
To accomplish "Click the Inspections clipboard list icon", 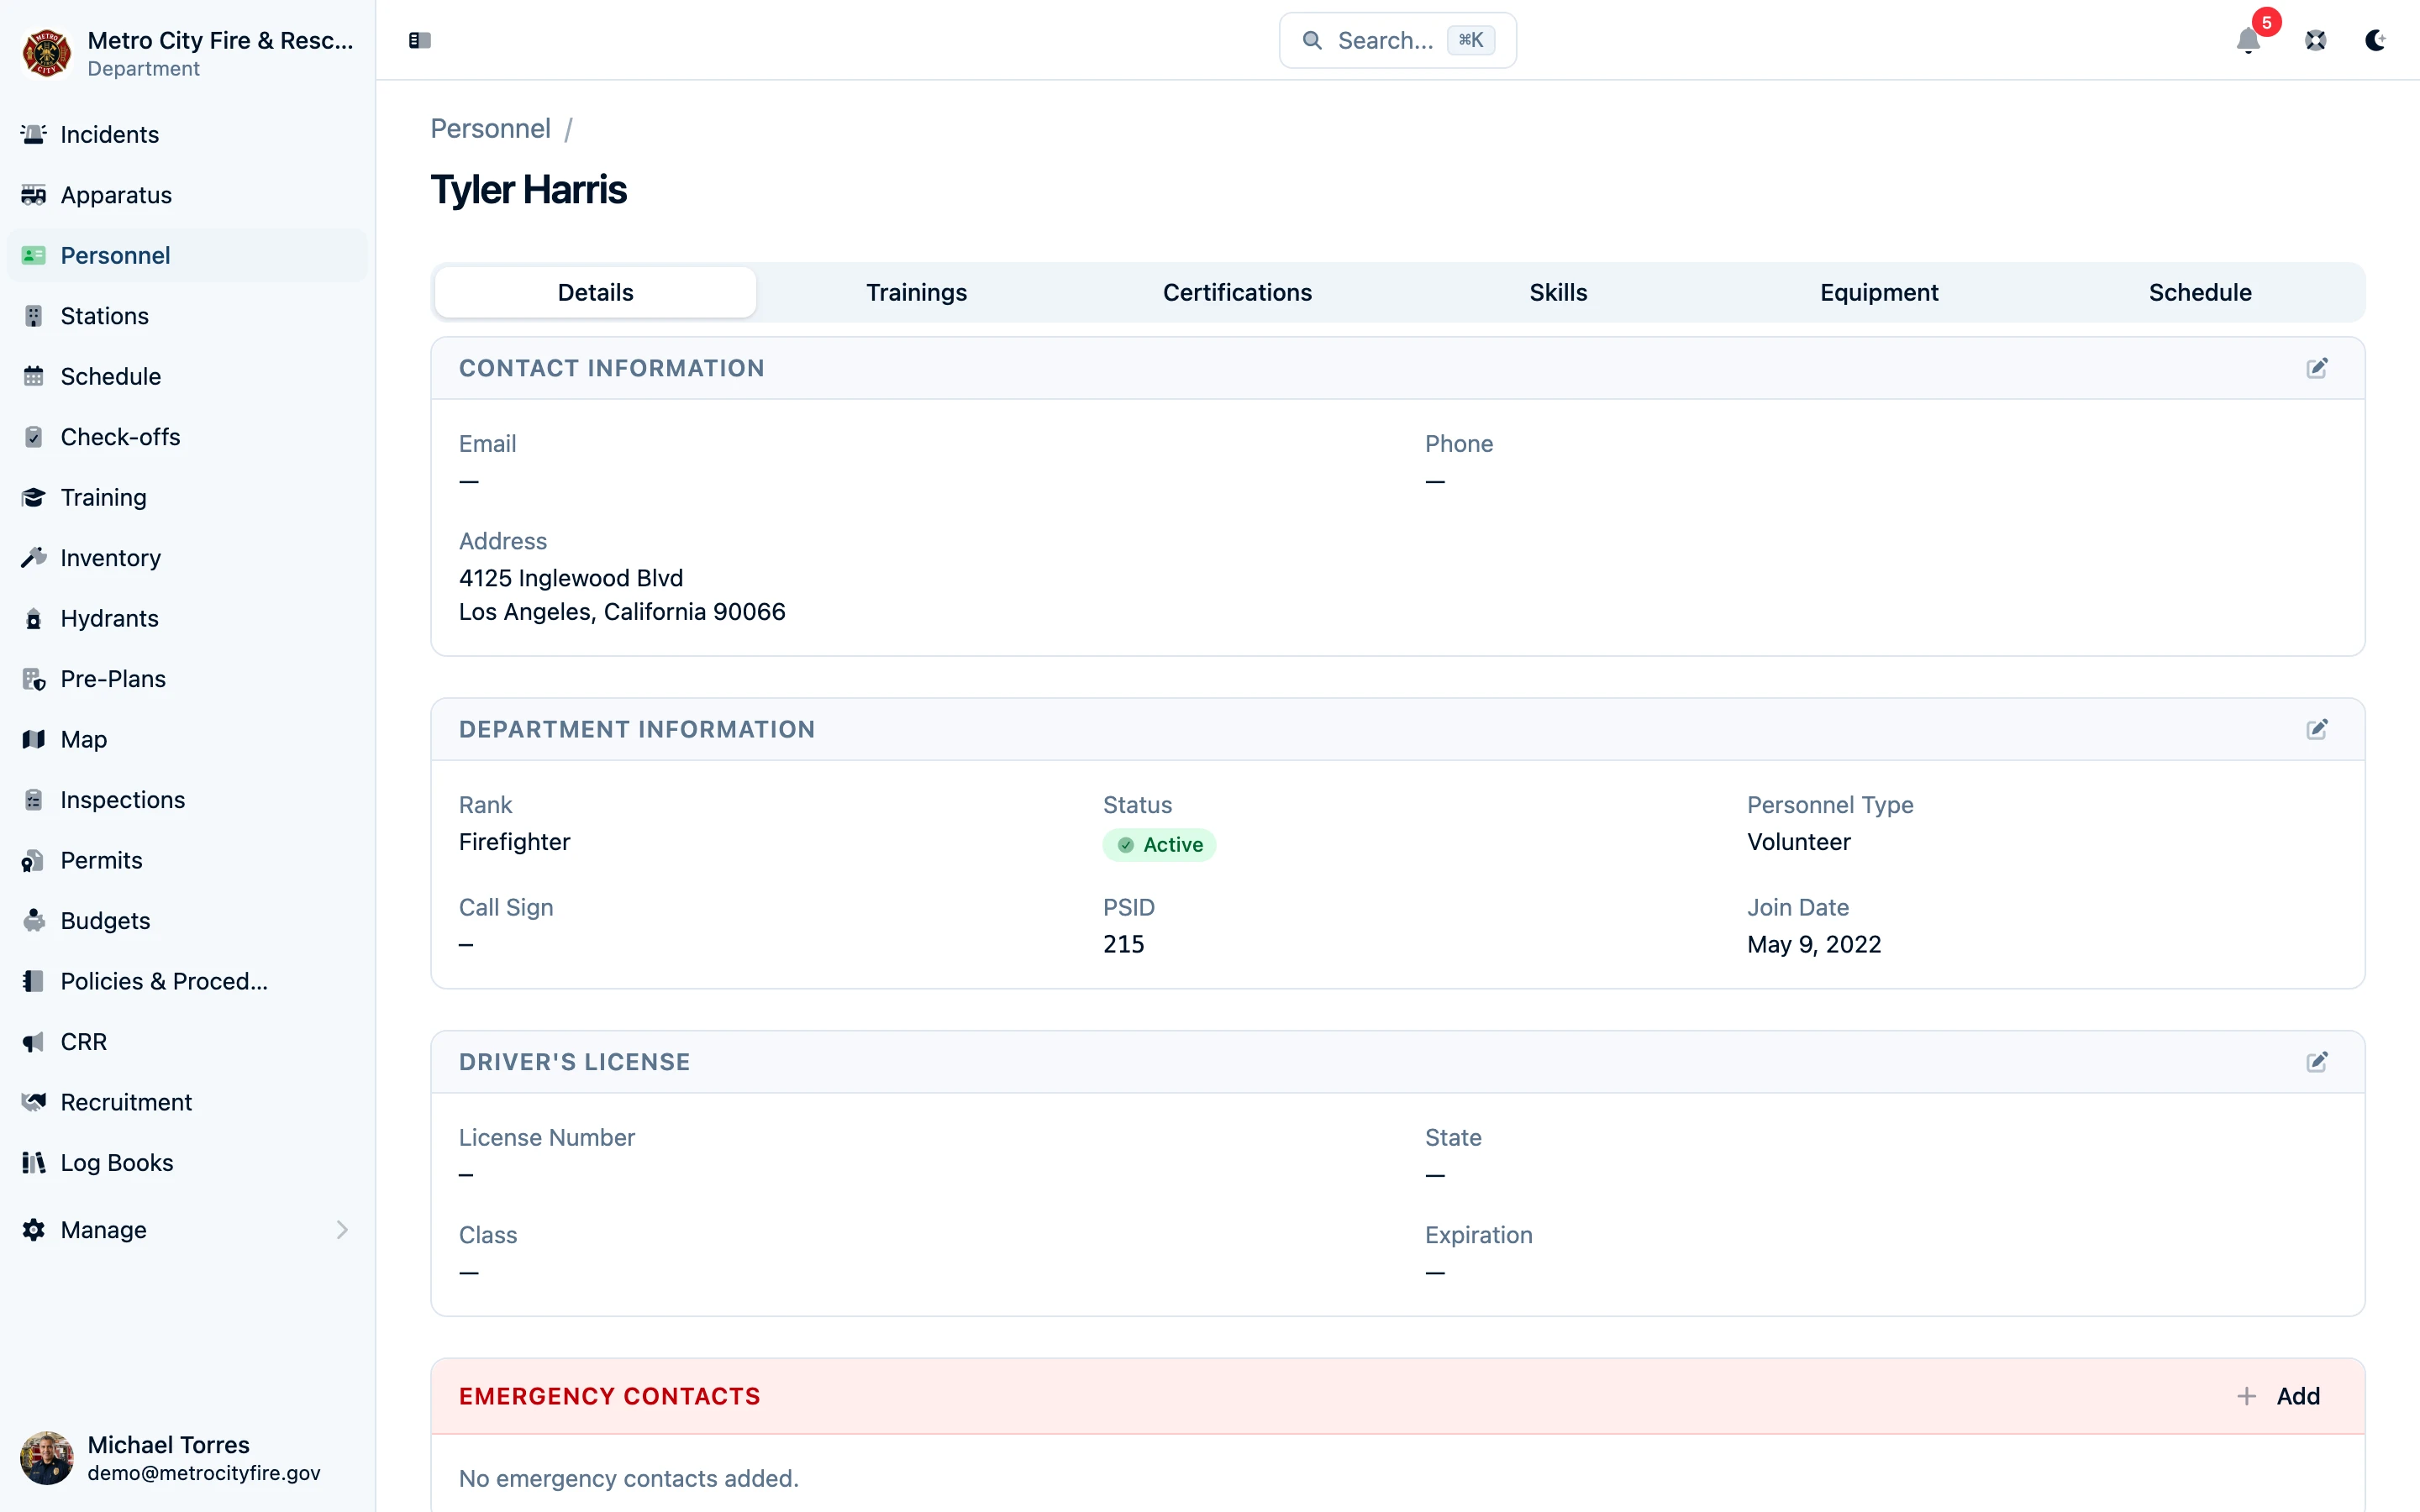I will coord(33,800).
